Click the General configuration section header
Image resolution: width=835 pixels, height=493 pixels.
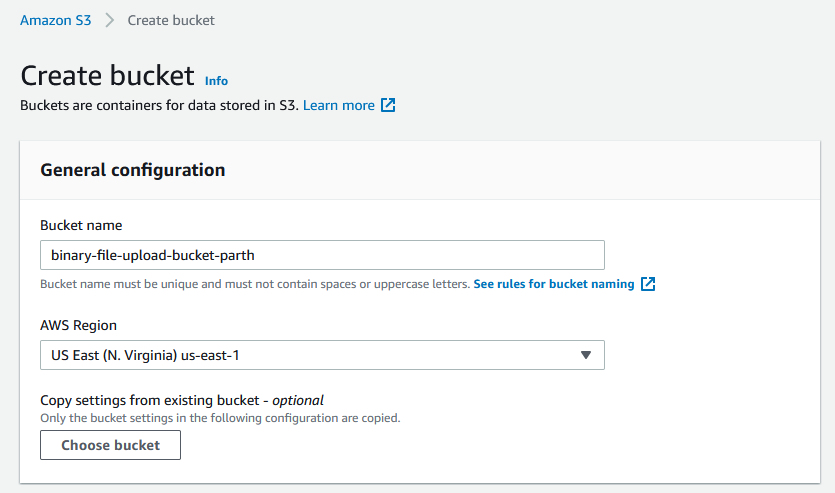pyautogui.click(x=133, y=170)
